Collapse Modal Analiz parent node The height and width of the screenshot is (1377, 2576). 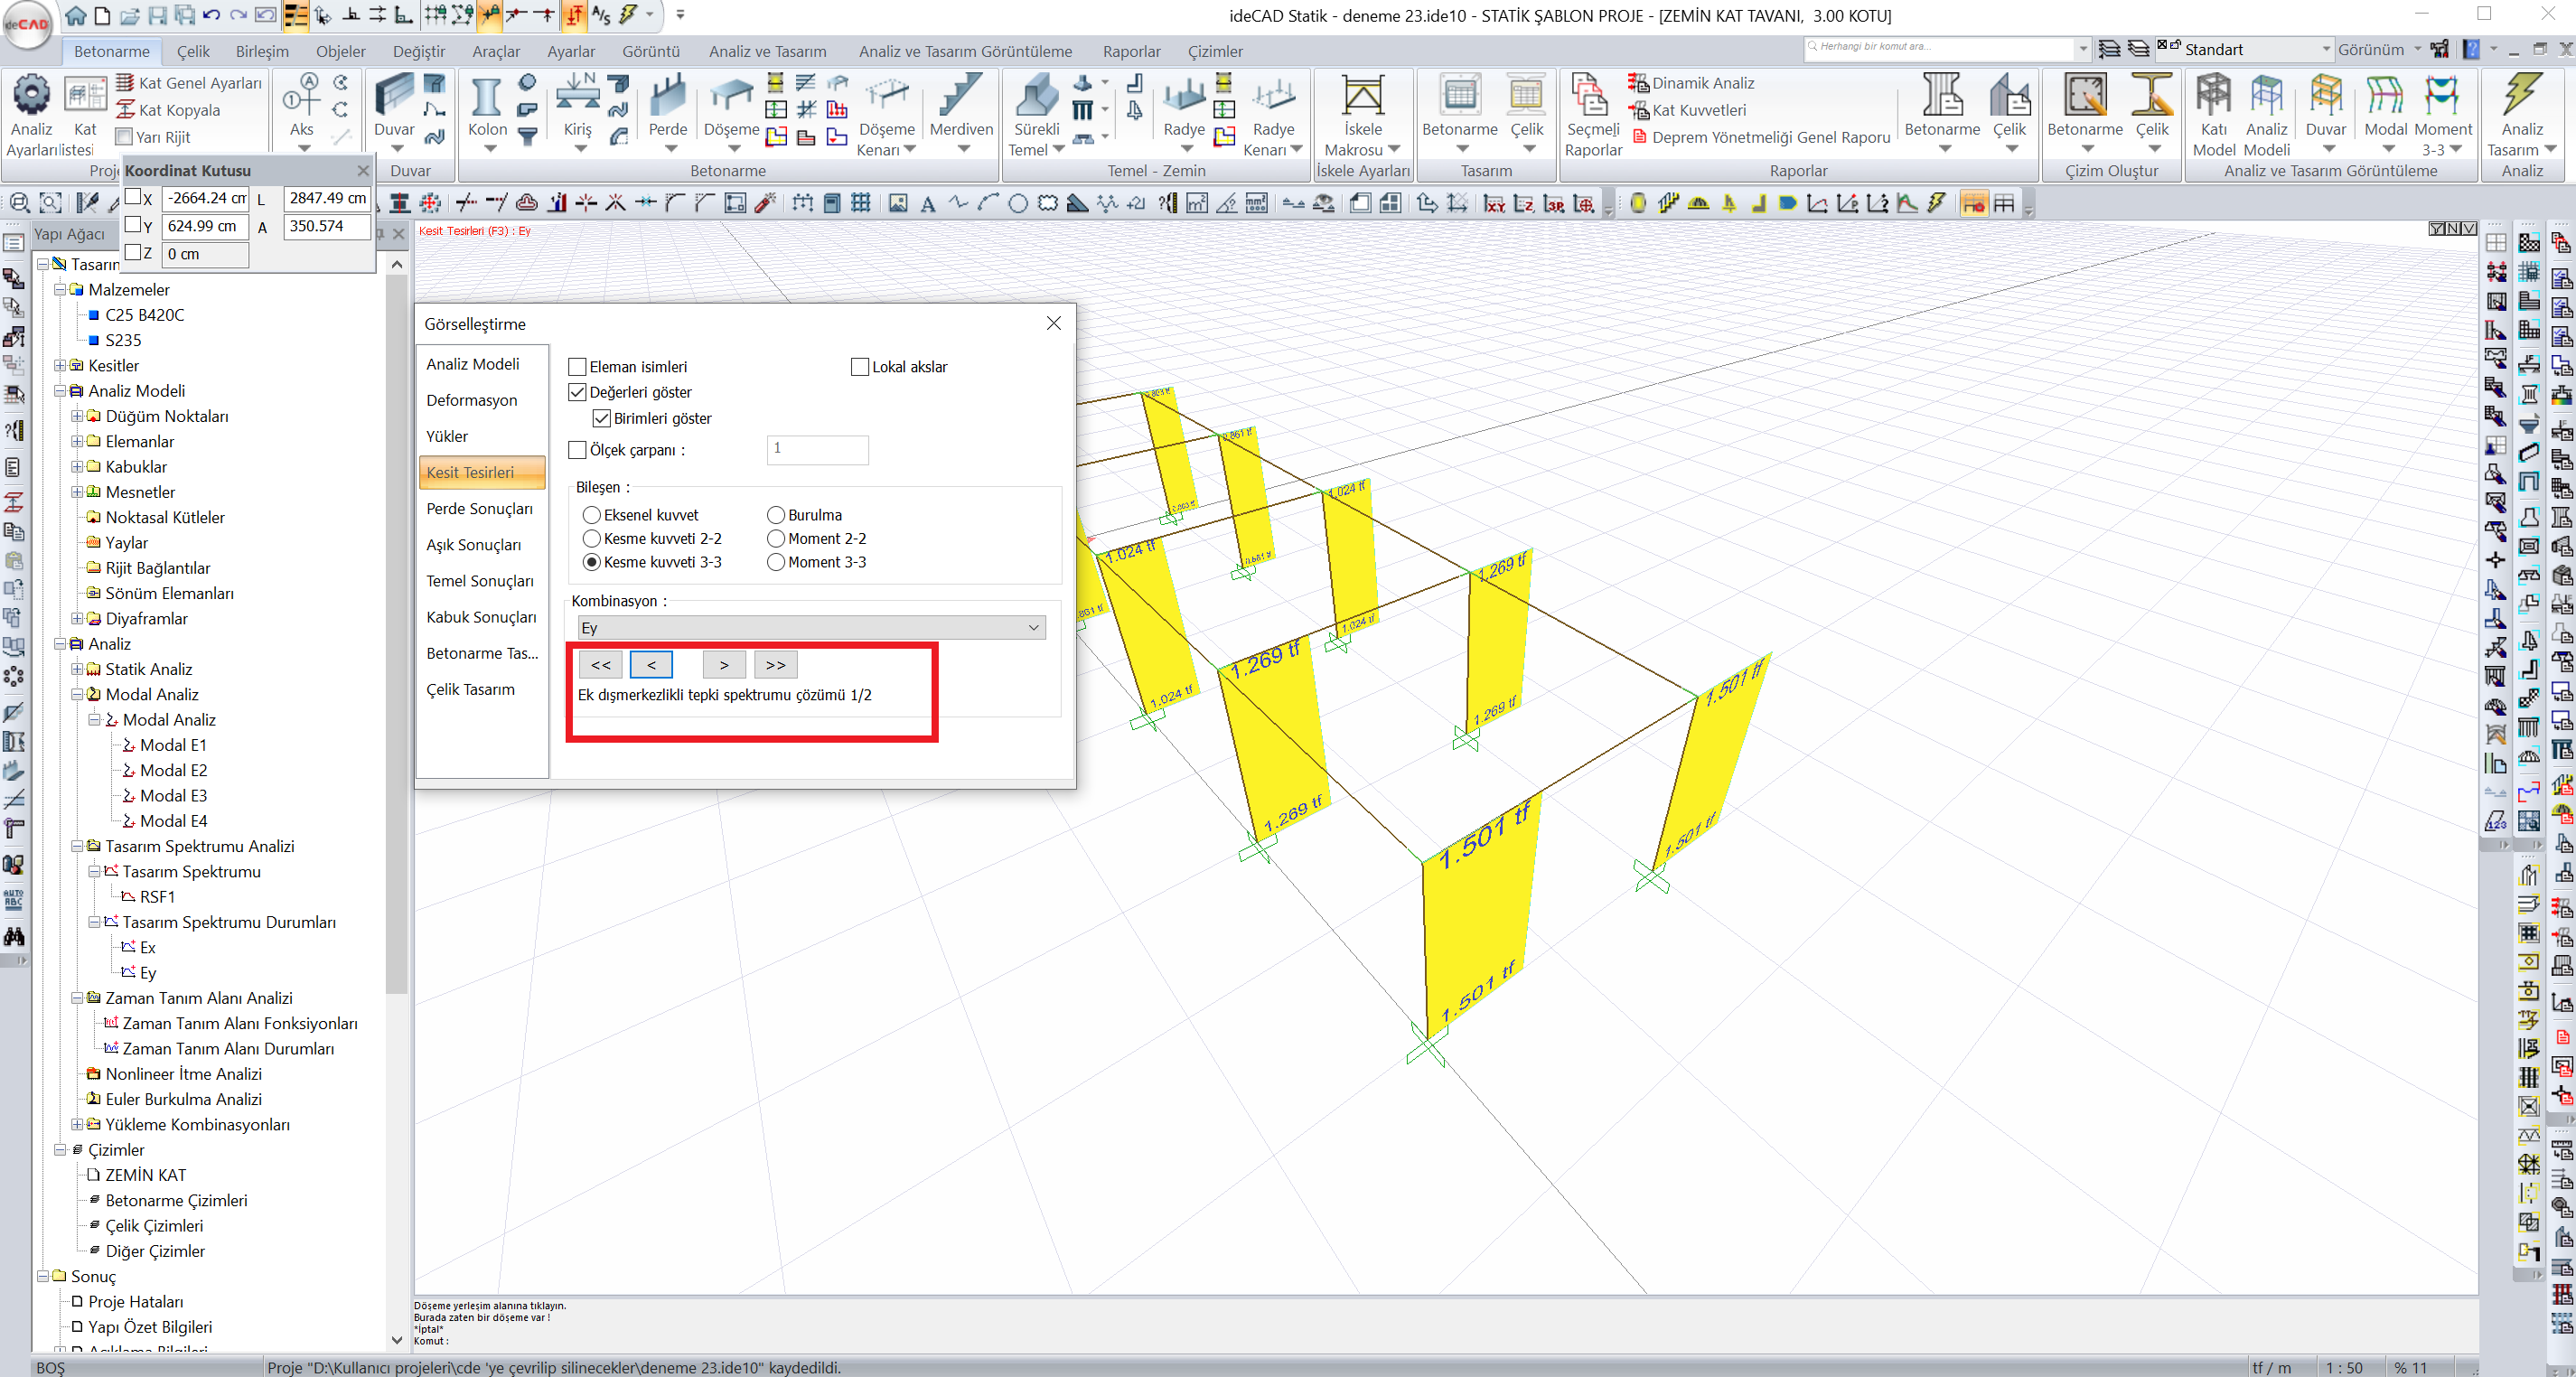tap(77, 694)
